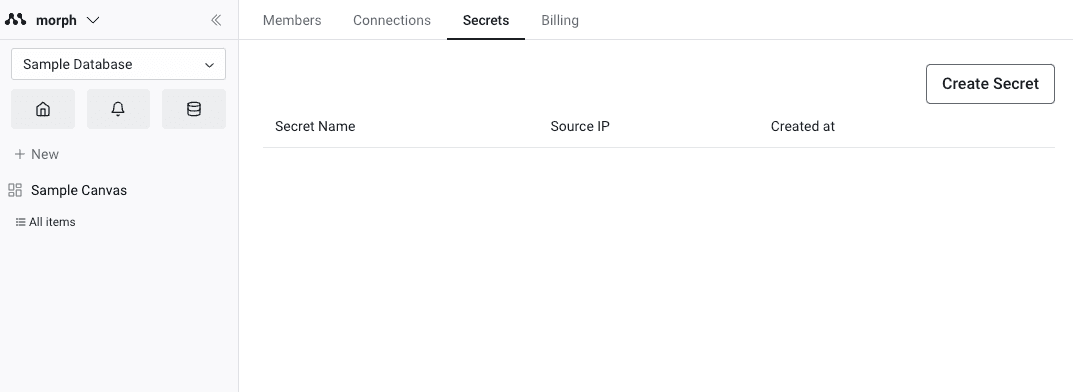Open notifications bell icon
The height and width of the screenshot is (392, 1073).
tap(118, 109)
